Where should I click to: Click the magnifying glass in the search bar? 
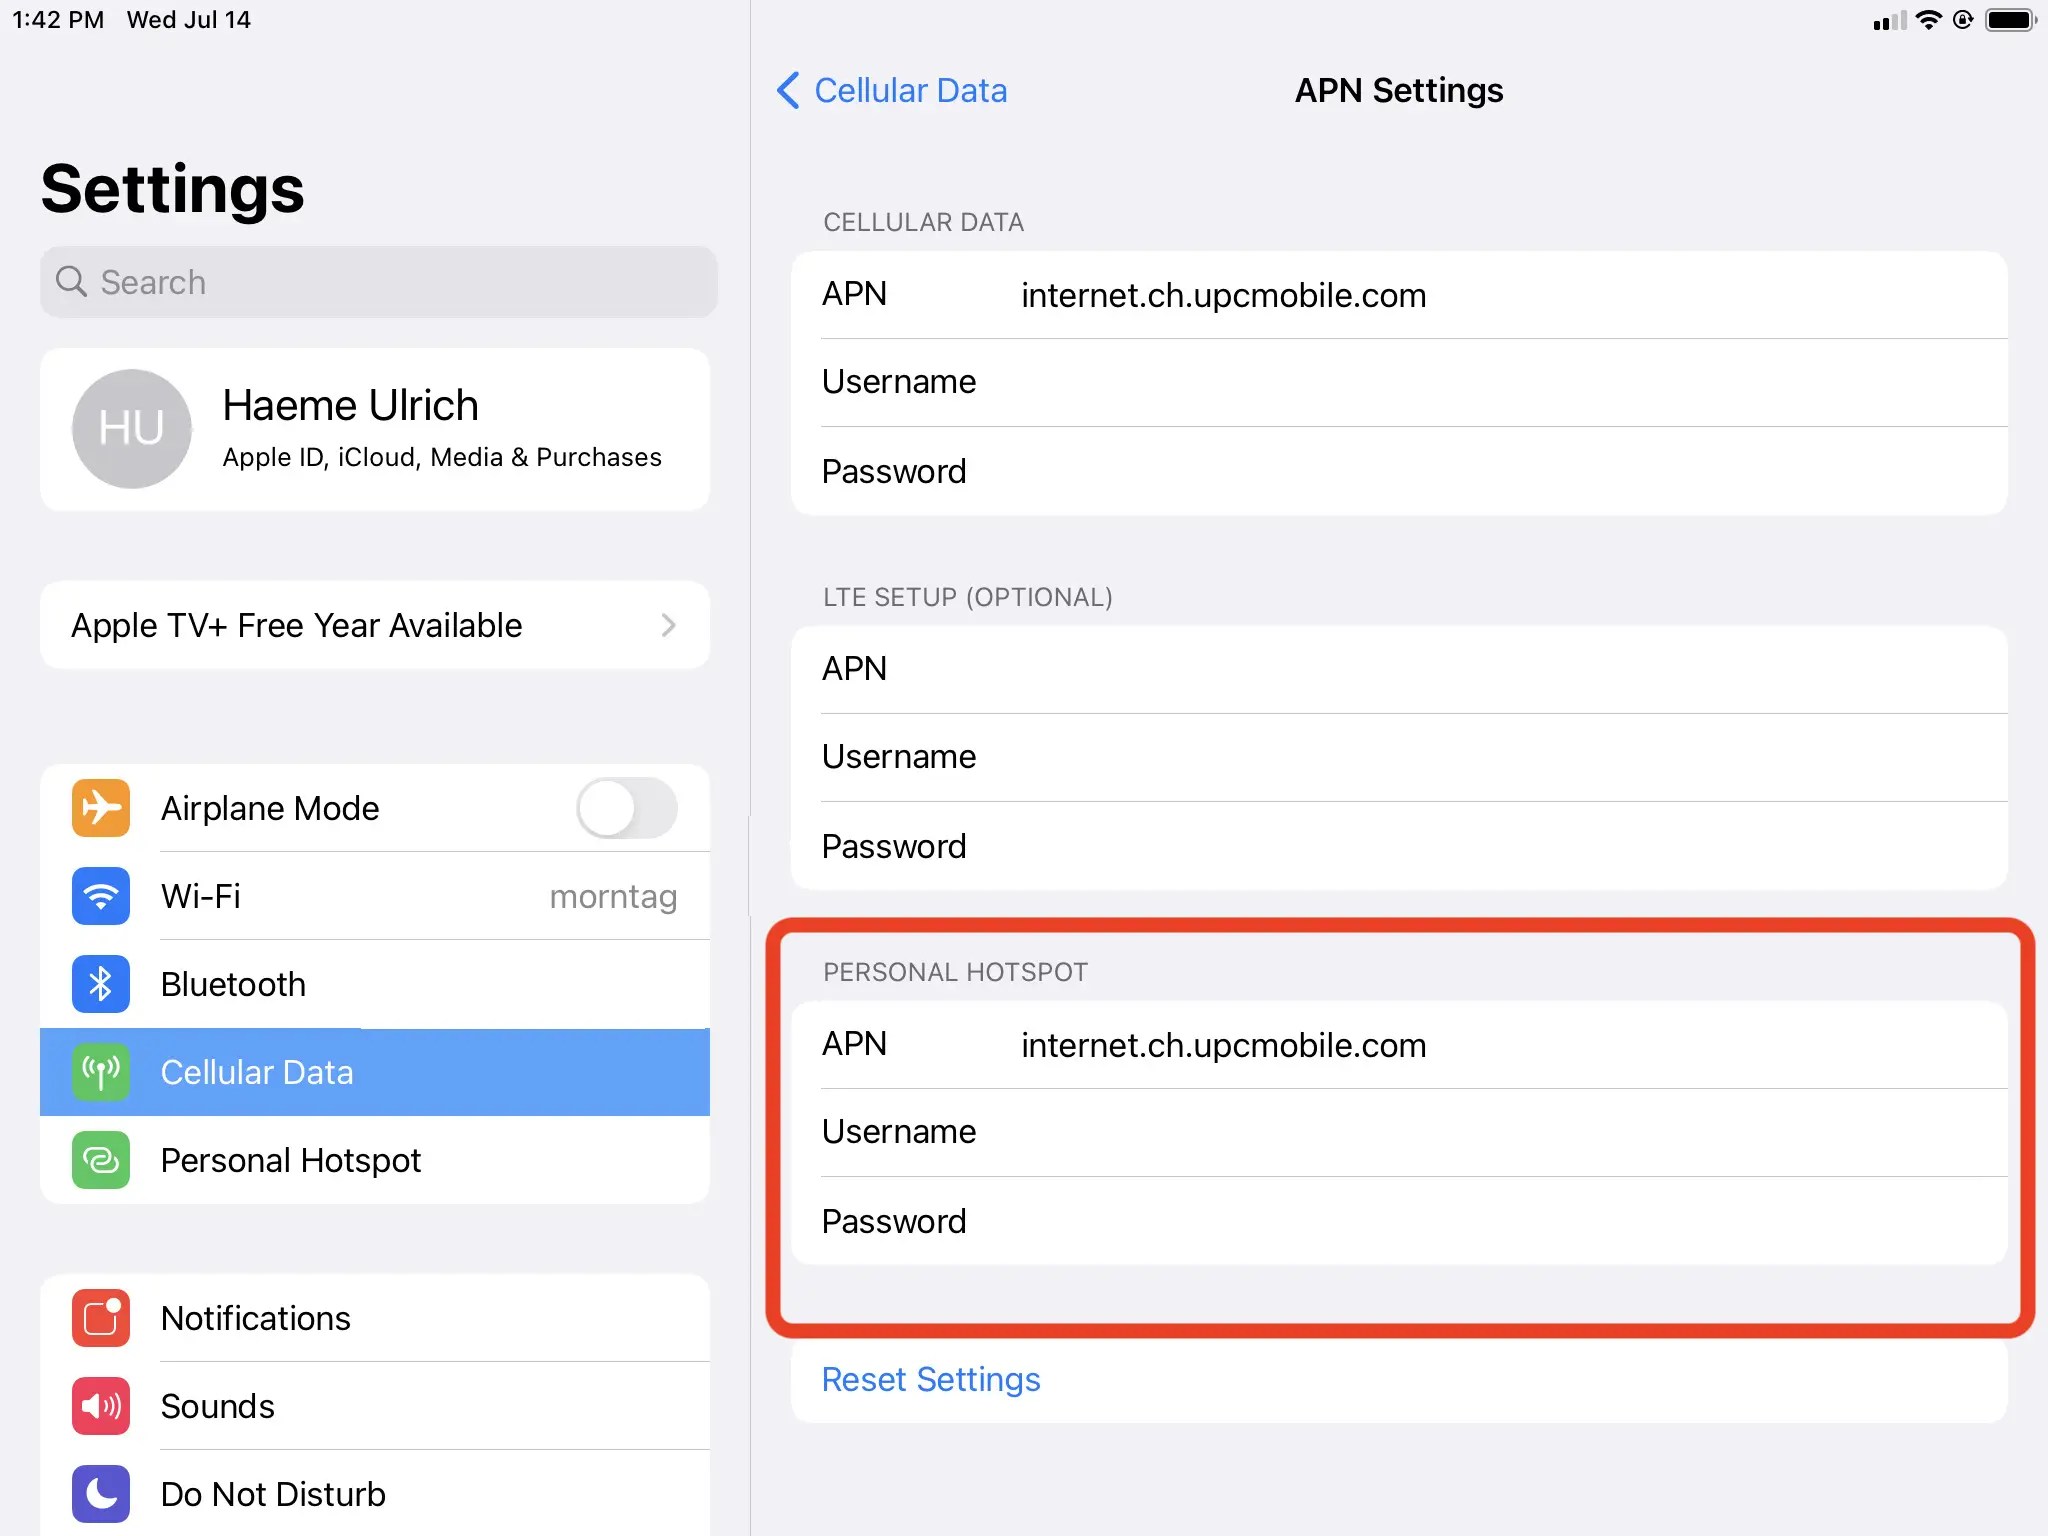[x=71, y=282]
